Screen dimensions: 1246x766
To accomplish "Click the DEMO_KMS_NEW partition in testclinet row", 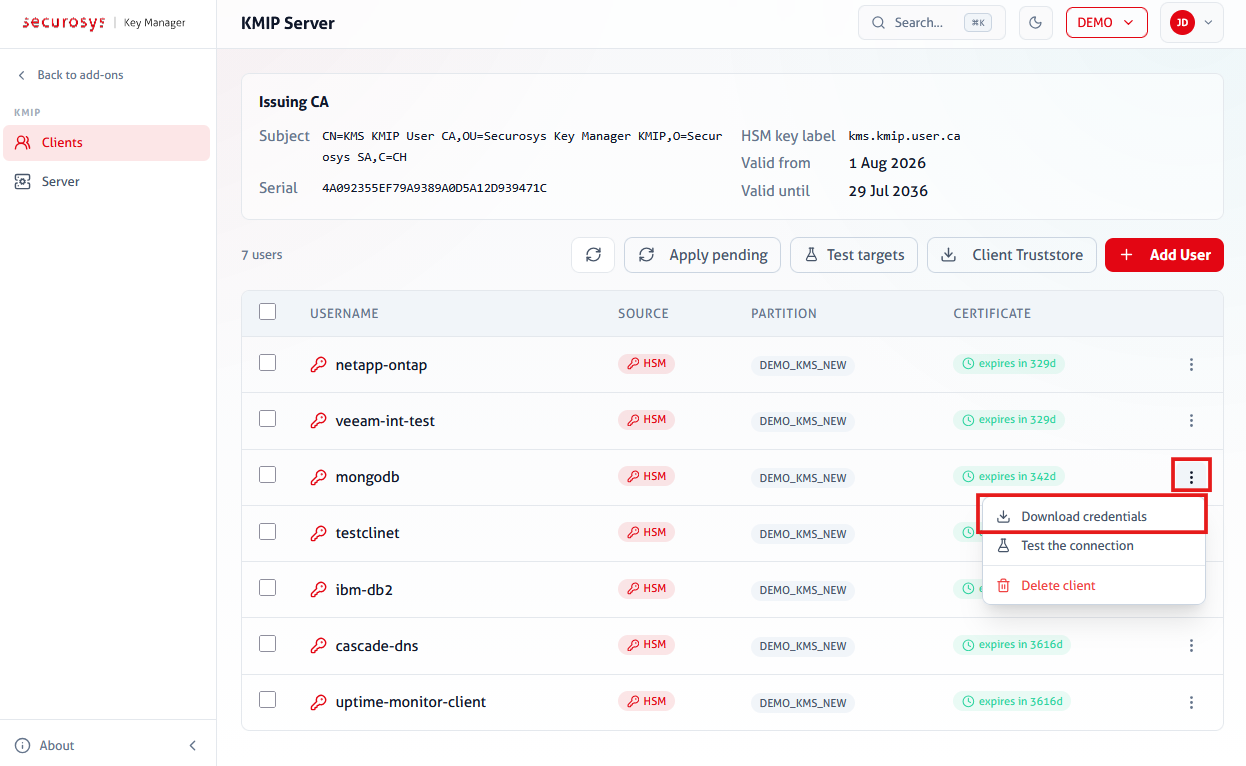I will 803,534.
